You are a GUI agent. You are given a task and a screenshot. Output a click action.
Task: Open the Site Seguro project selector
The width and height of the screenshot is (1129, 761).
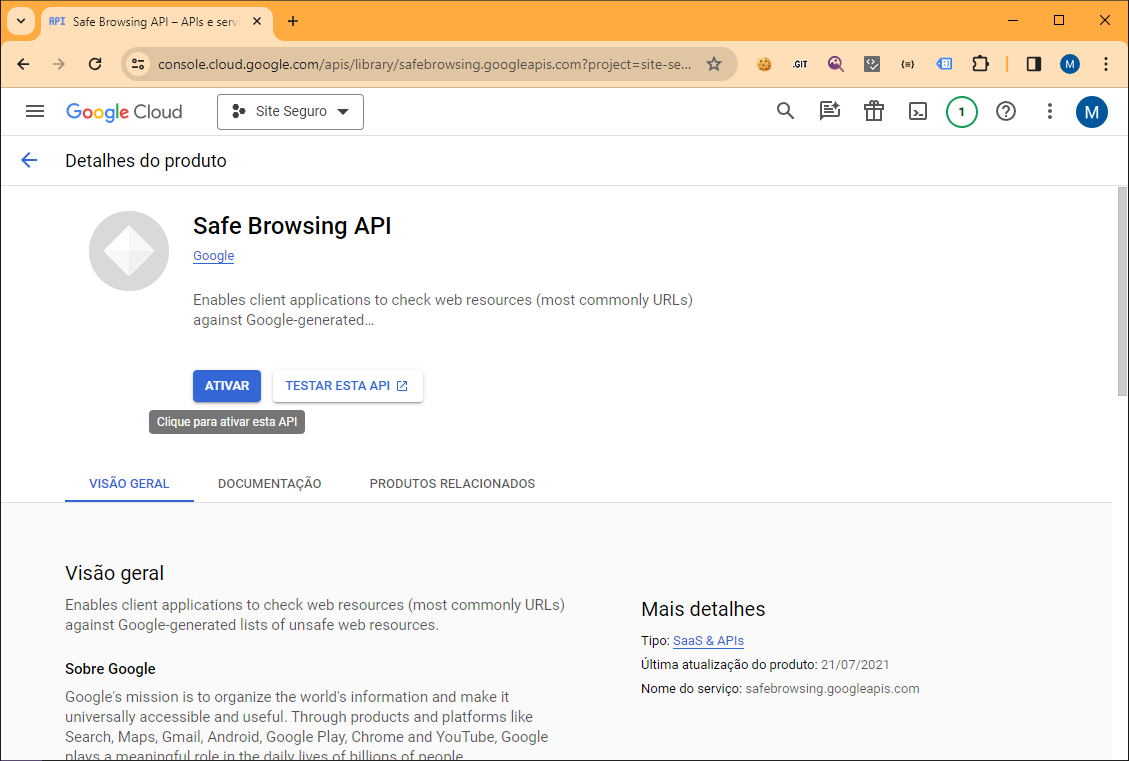click(290, 112)
